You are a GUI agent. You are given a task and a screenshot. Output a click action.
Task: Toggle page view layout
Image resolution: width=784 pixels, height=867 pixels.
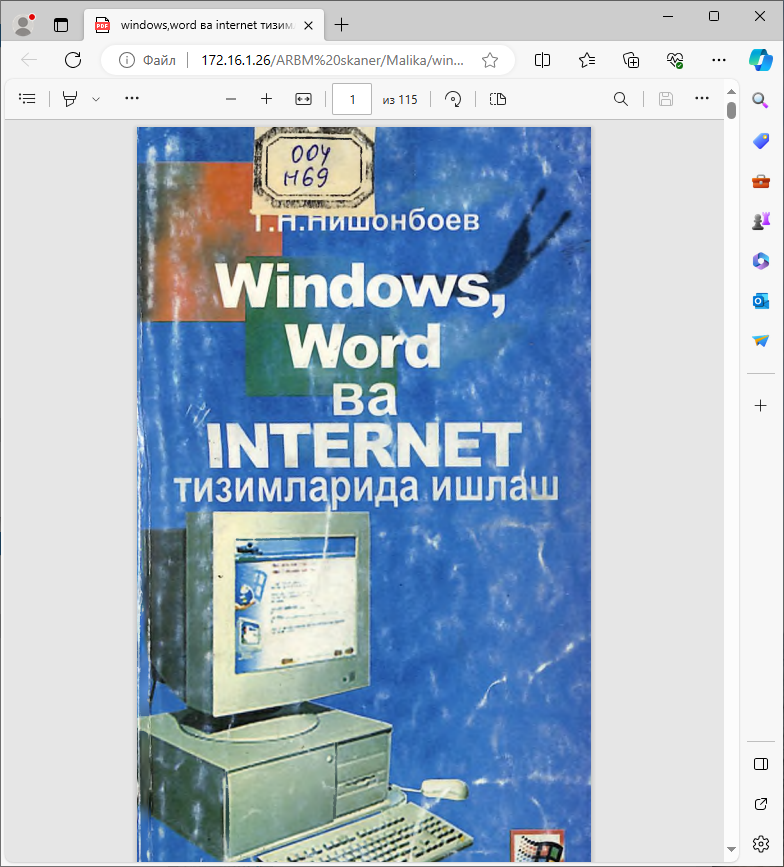point(498,99)
